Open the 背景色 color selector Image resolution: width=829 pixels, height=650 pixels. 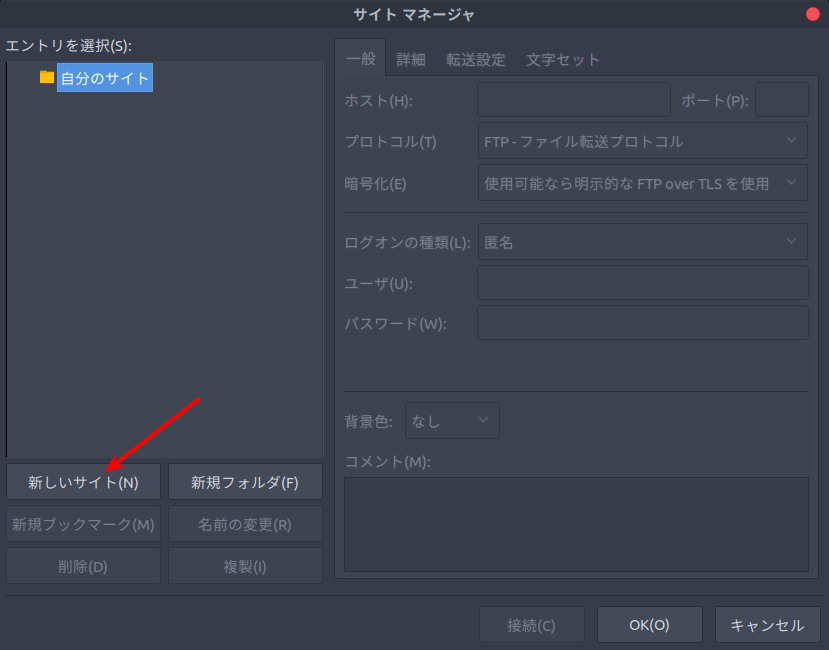(x=452, y=421)
